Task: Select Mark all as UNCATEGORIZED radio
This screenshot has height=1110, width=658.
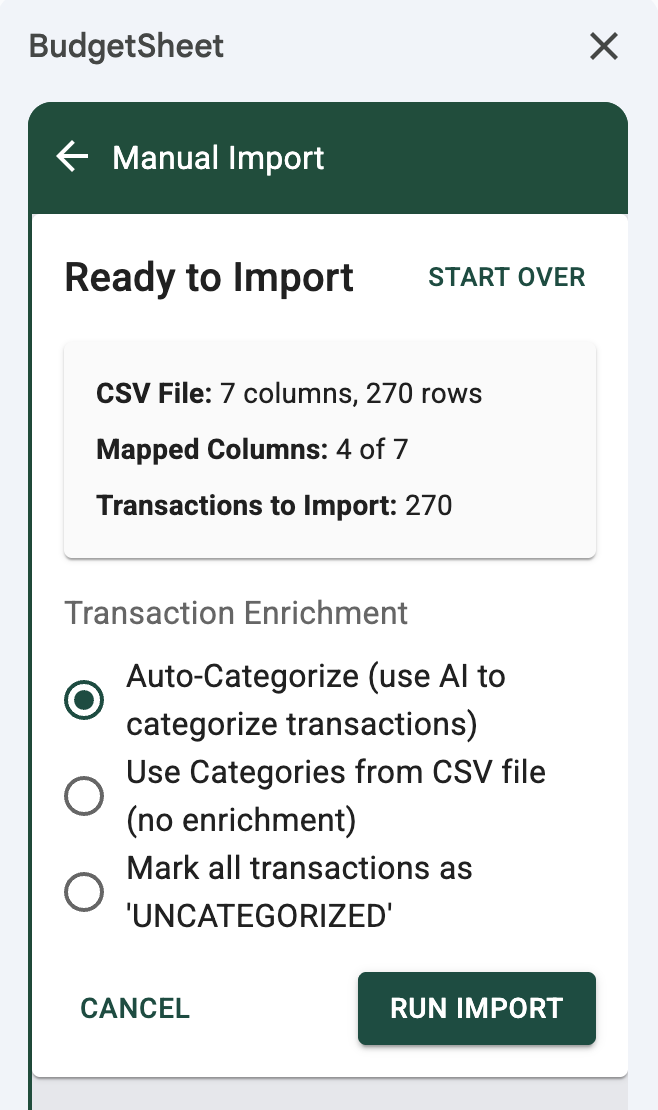Action: 84,891
